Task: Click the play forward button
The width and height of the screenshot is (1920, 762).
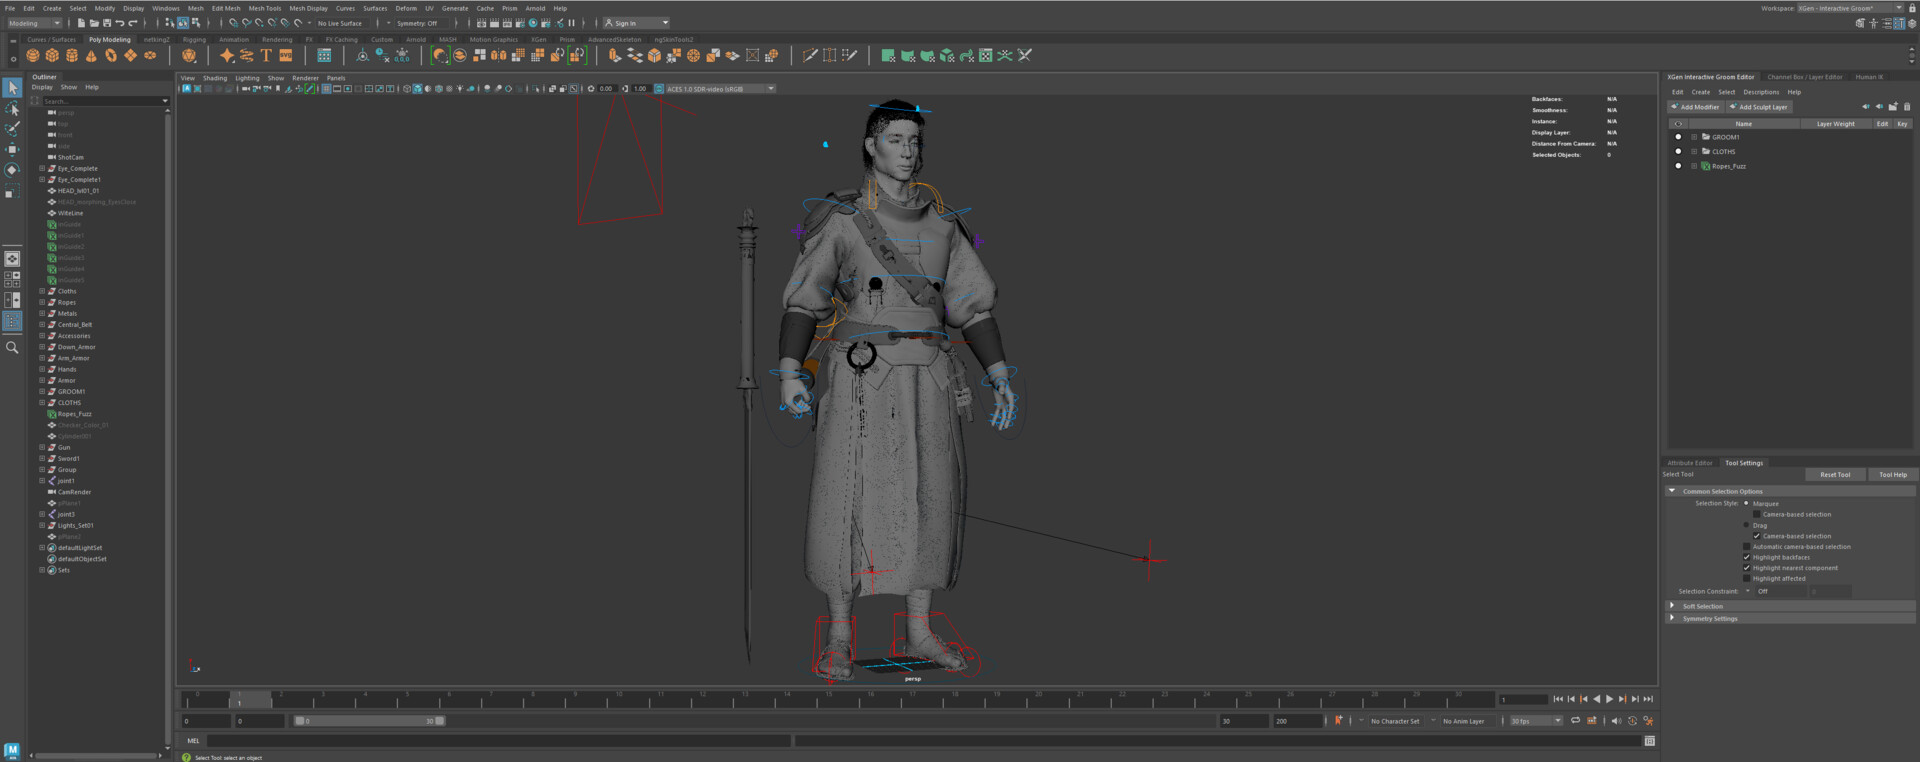Action: click(1609, 699)
